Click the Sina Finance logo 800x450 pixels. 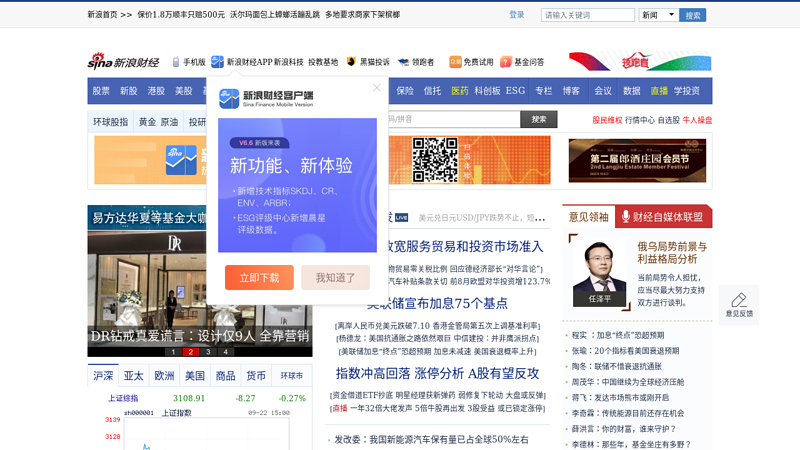[123, 61]
